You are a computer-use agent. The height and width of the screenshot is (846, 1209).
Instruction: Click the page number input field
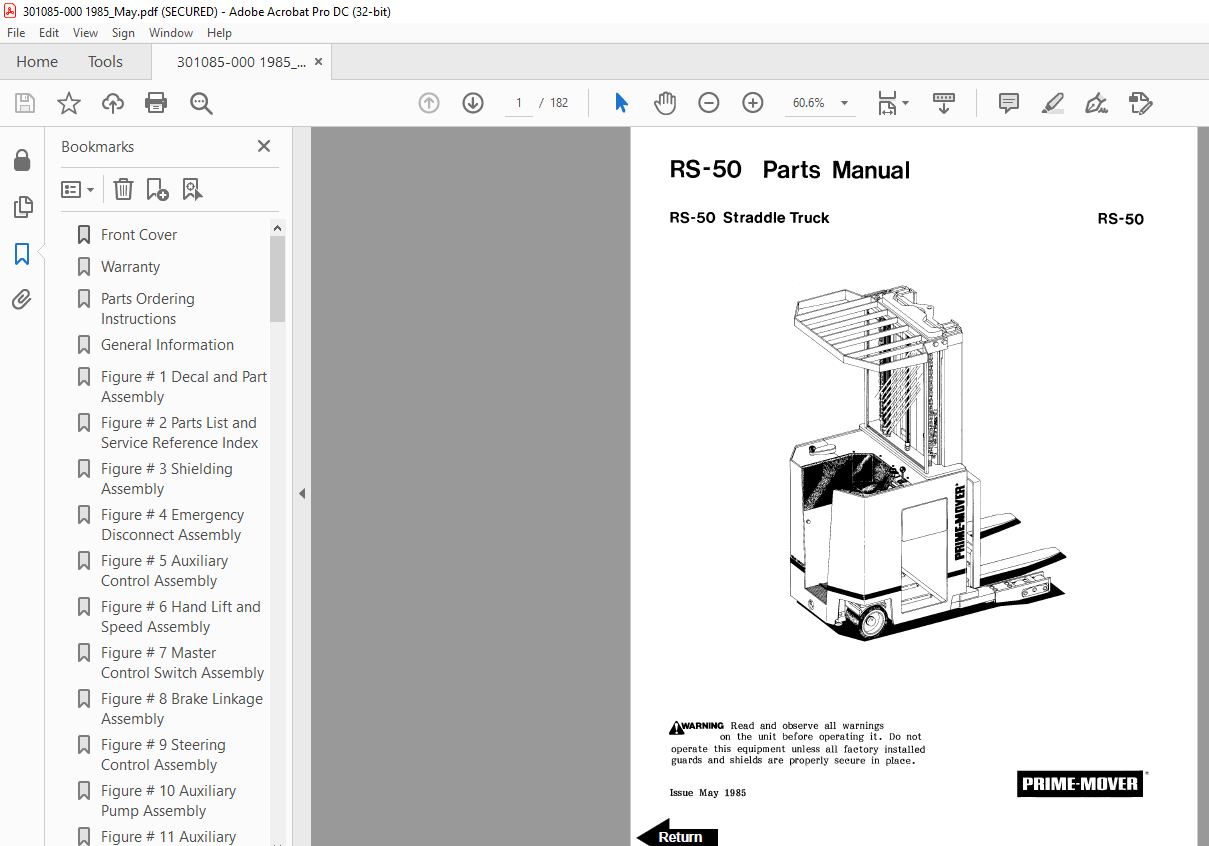pos(519,103)
